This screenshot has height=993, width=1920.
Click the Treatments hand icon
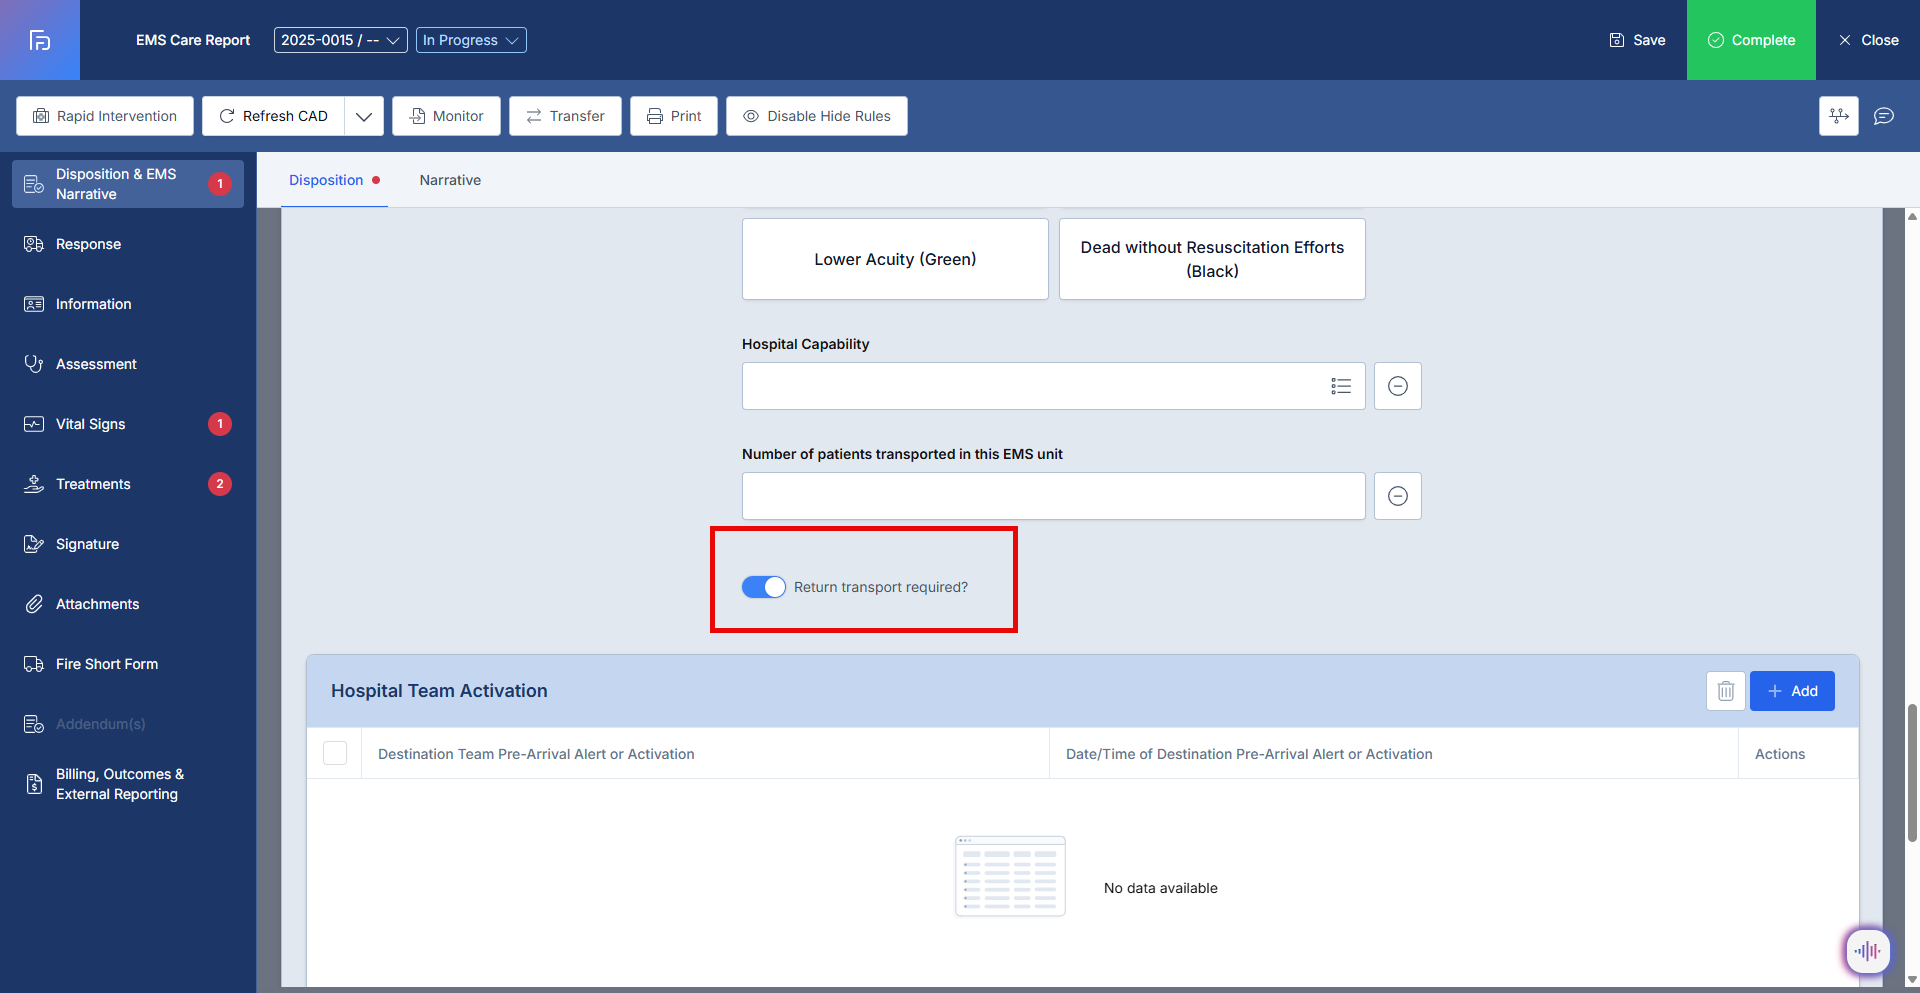pos(34,484)
